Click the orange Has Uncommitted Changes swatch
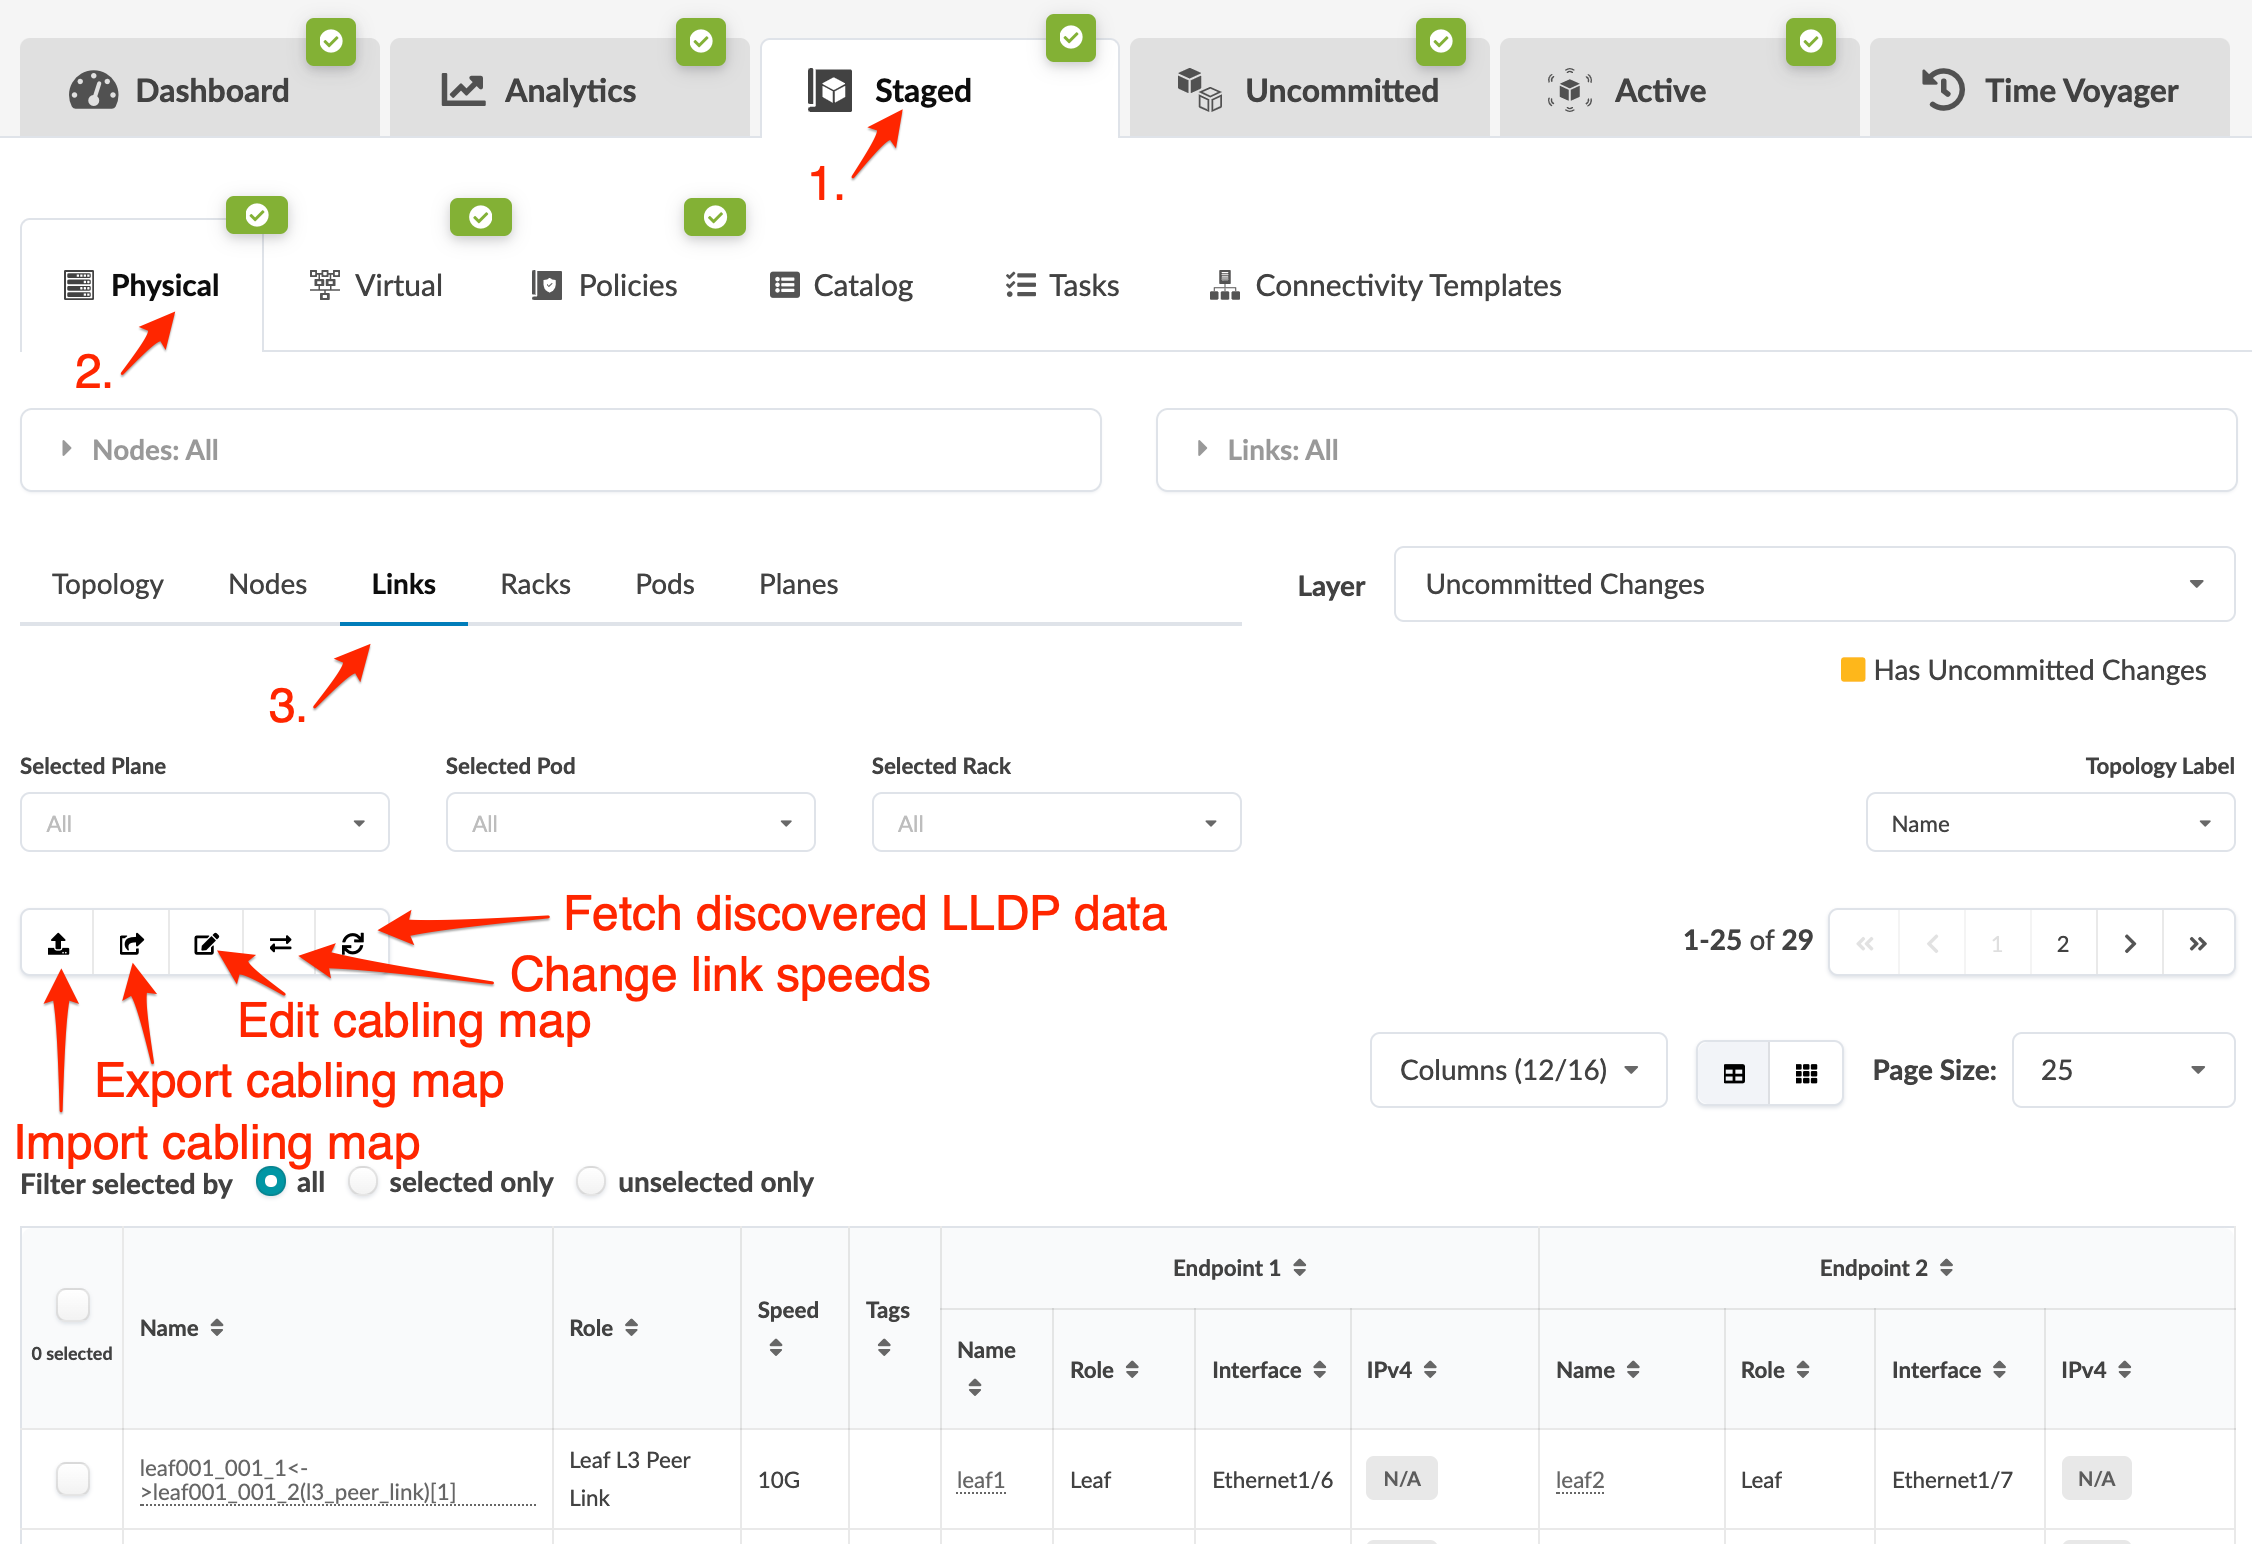Image resolution: width=2252 pixels, height=1544 pixels. pos(1852,670)
